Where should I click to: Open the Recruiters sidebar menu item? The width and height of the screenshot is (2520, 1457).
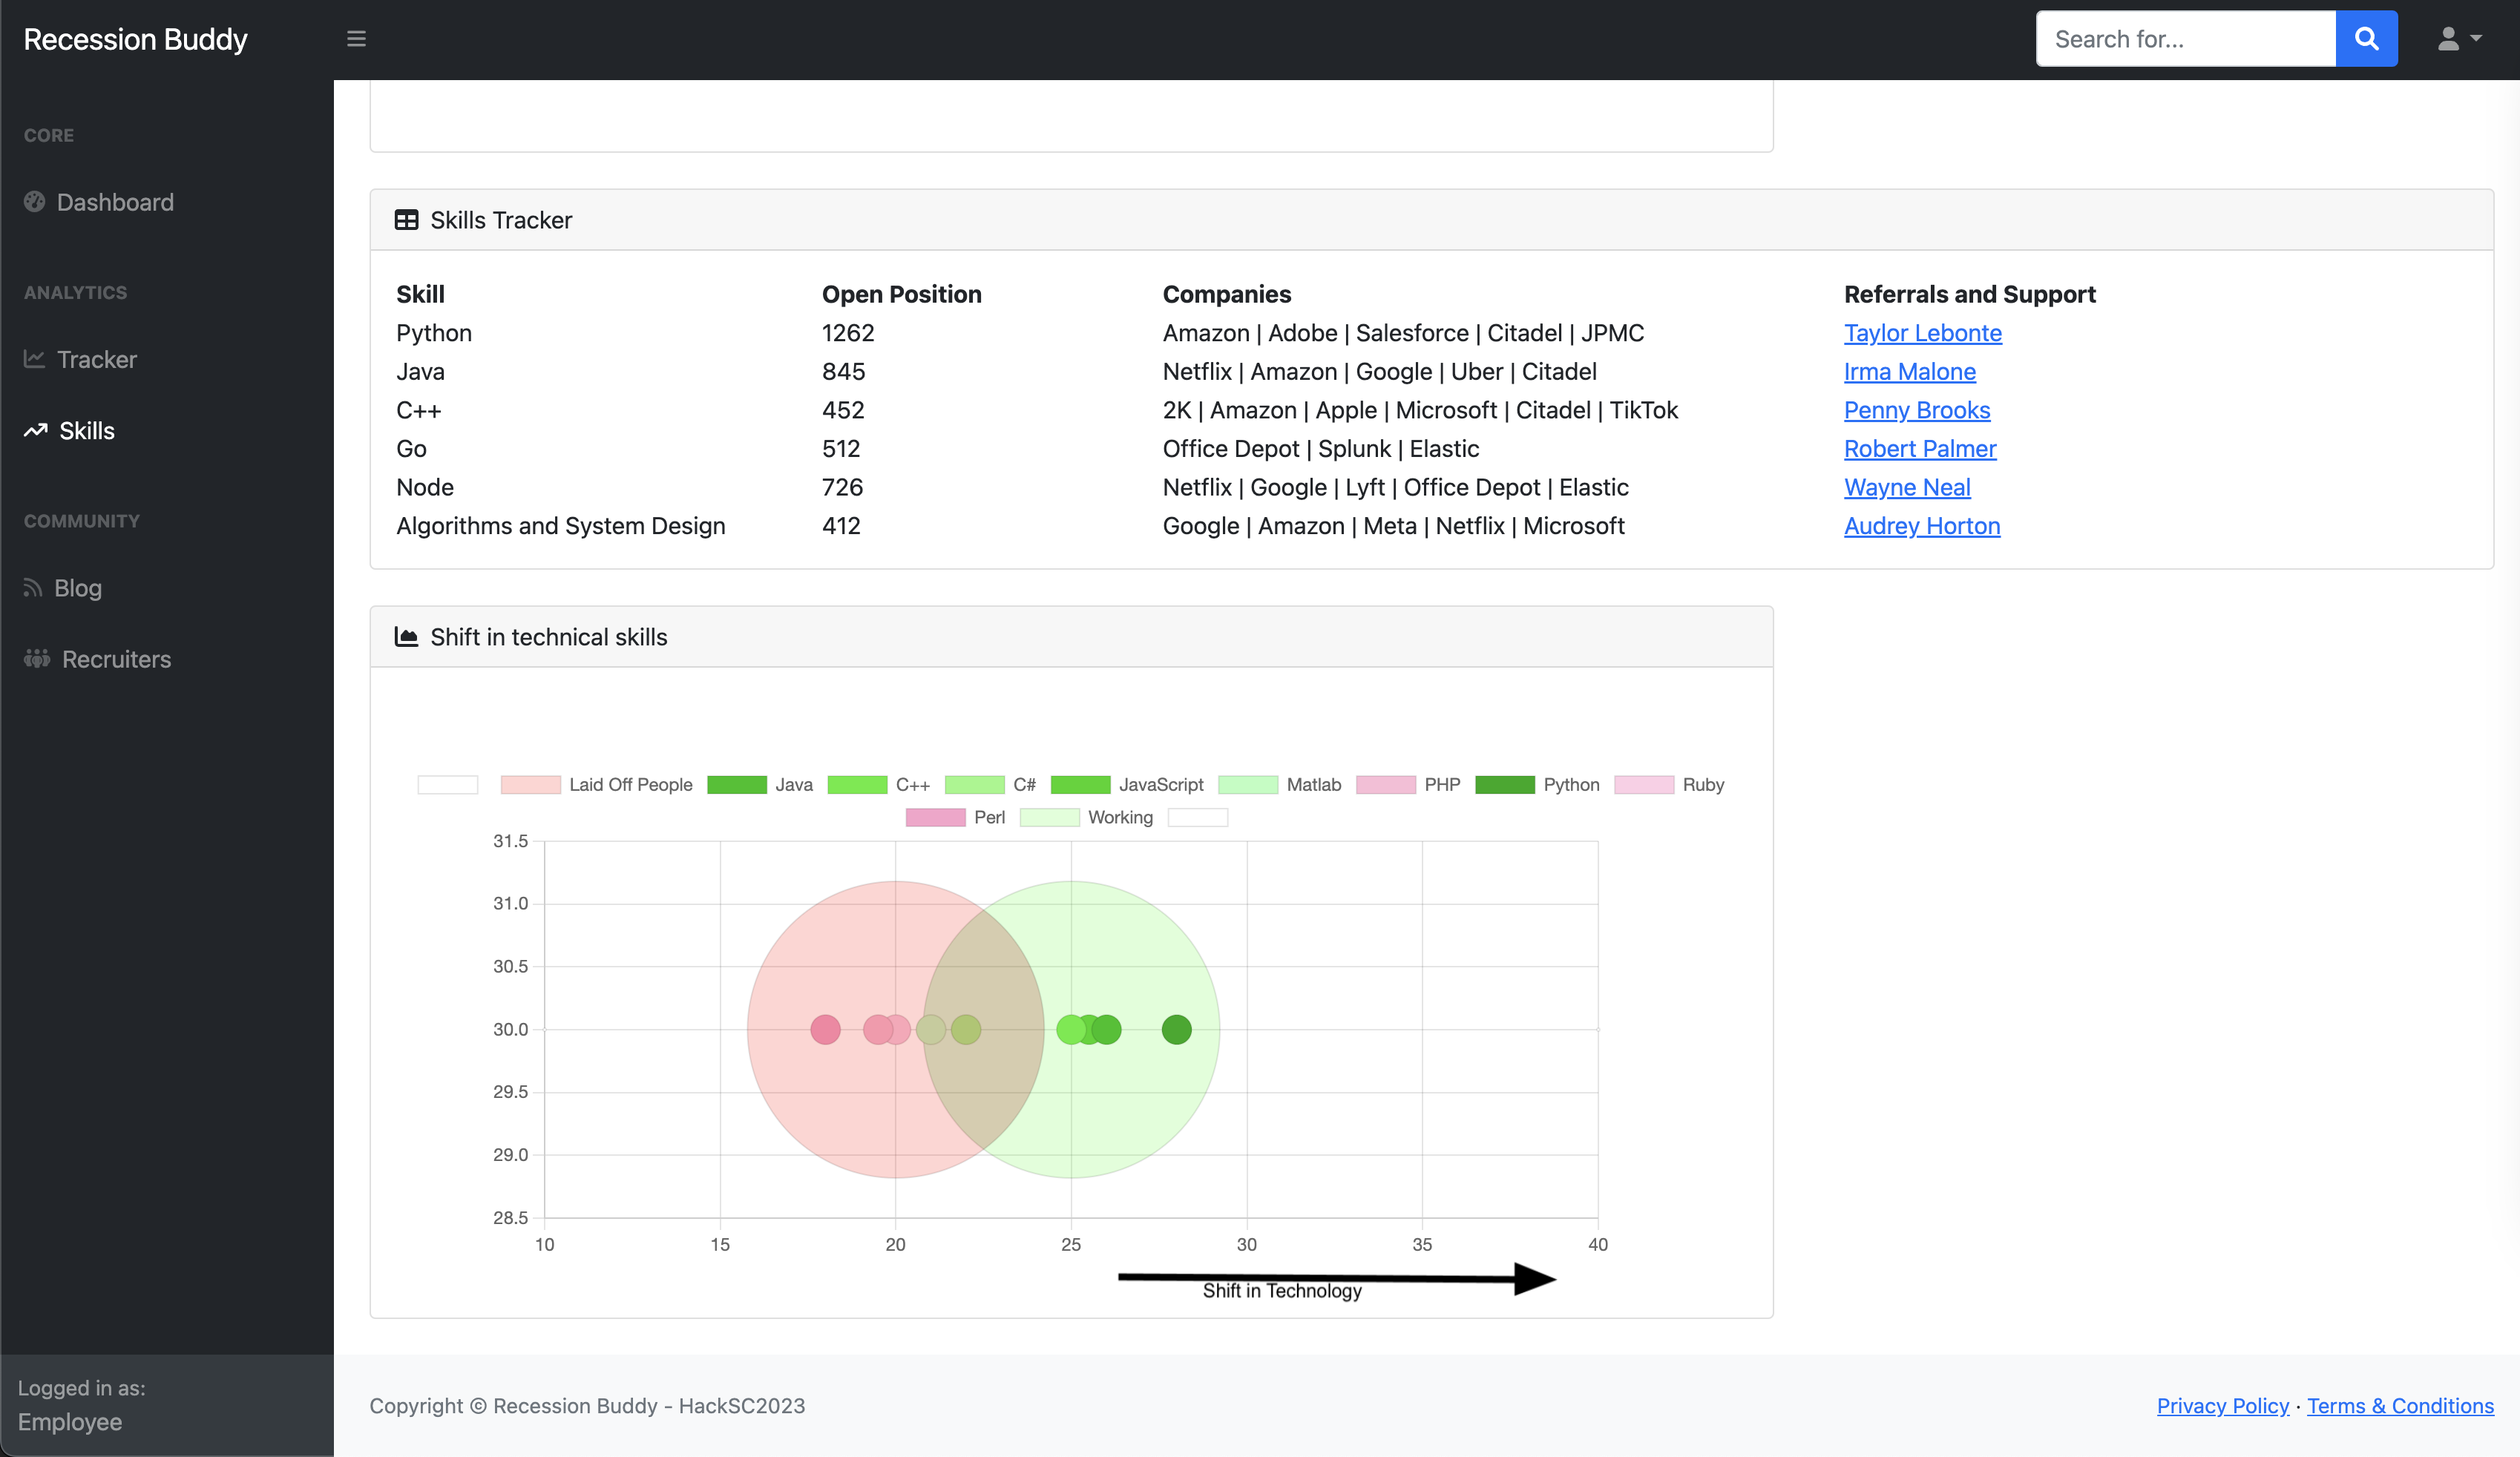pyautogui.click(x=116, y=659)
